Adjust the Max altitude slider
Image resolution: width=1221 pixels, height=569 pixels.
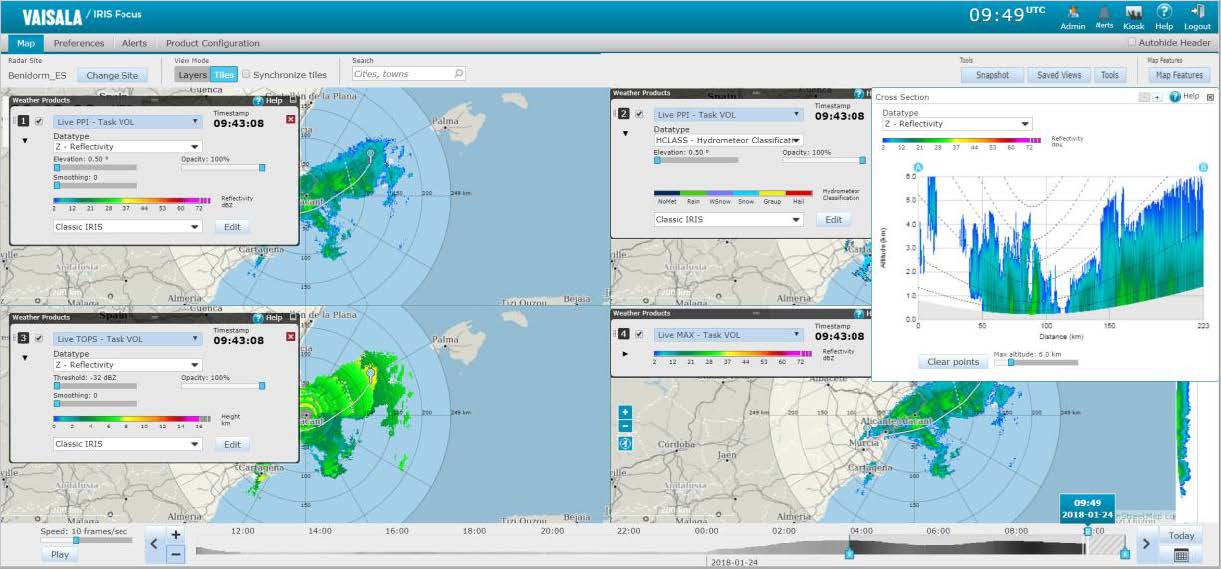click(1011, 363)
